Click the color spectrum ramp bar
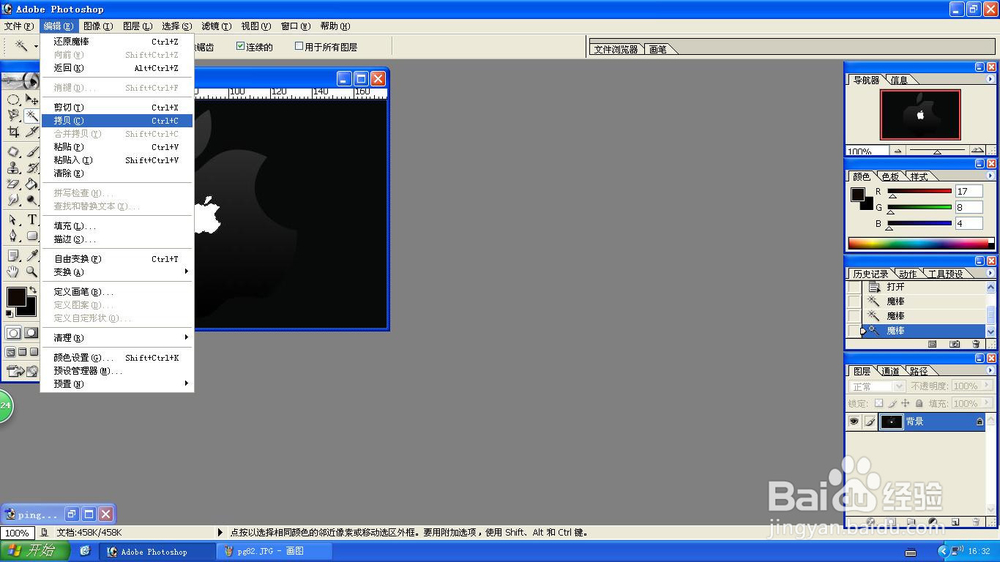Image resolution: width=1000 pixels, height=562 pixels. [920, 244]
